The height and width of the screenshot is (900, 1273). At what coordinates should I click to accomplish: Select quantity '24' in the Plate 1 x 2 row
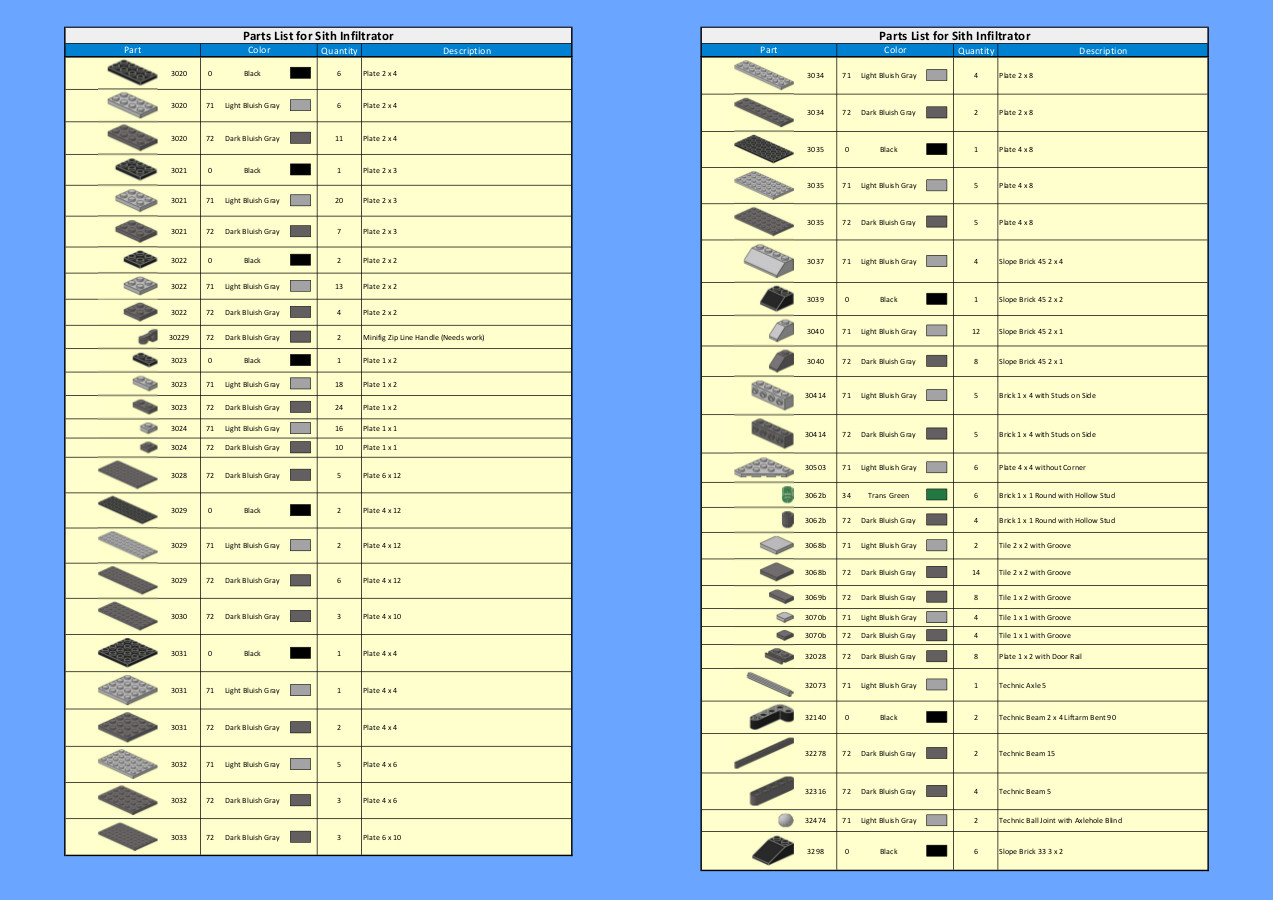[x=339, y=407]
